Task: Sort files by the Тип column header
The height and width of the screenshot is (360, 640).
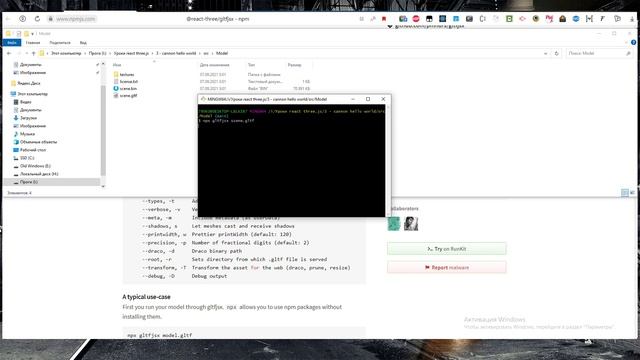Action: pos(251,65)
